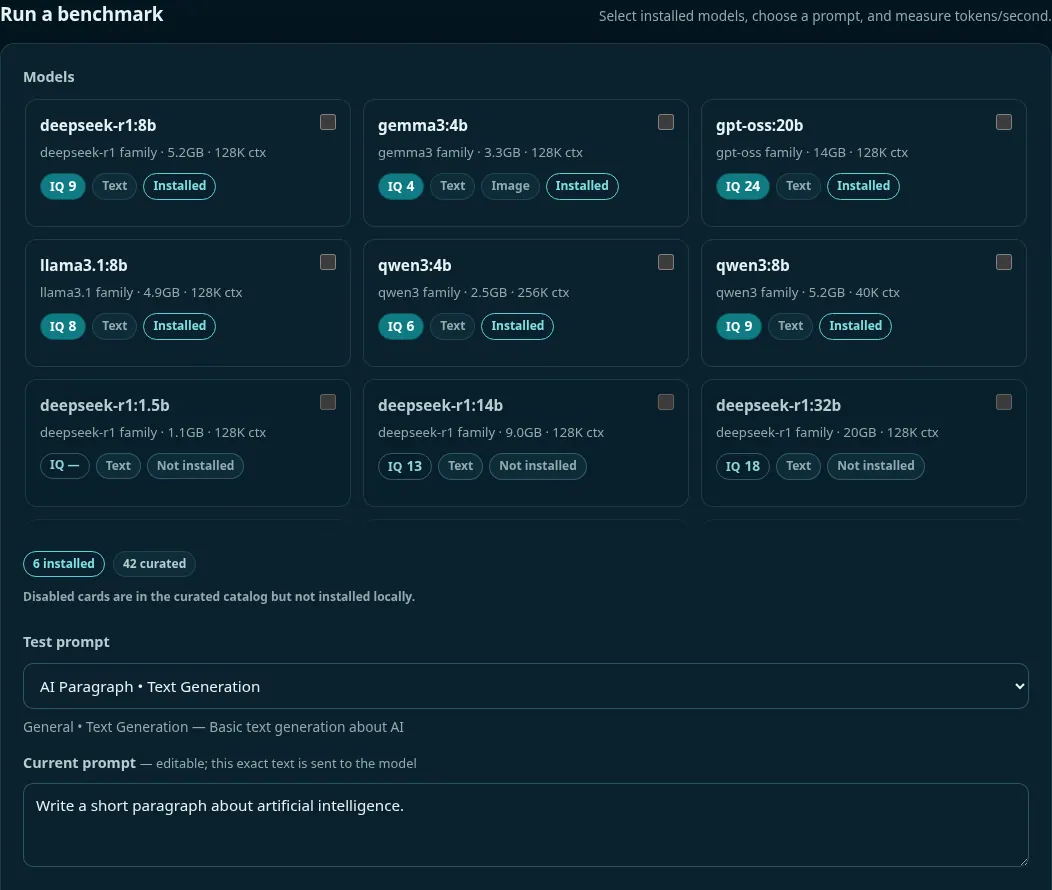Image resolution: width=1052 pixels, height=890 pixels.
Task: Click the gpt-oss:20b model title
Action: point(759,125)
